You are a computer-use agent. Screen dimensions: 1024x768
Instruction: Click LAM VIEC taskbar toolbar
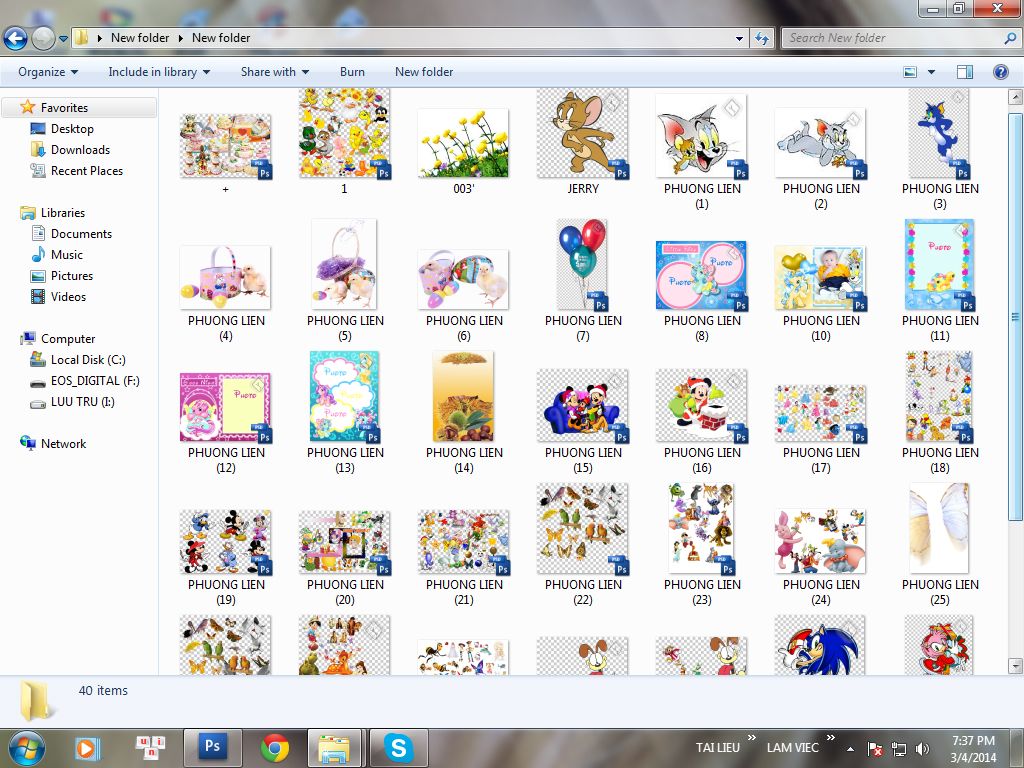click(792, 748)
